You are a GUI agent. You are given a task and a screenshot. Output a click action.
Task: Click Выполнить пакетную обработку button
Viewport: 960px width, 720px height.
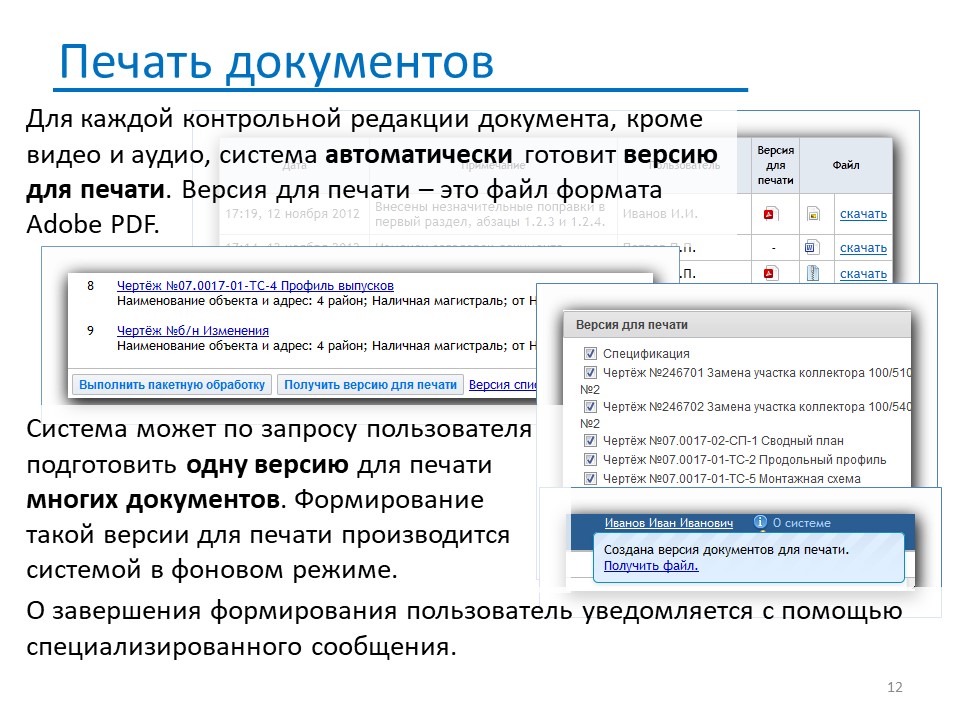tap(172, 384)
